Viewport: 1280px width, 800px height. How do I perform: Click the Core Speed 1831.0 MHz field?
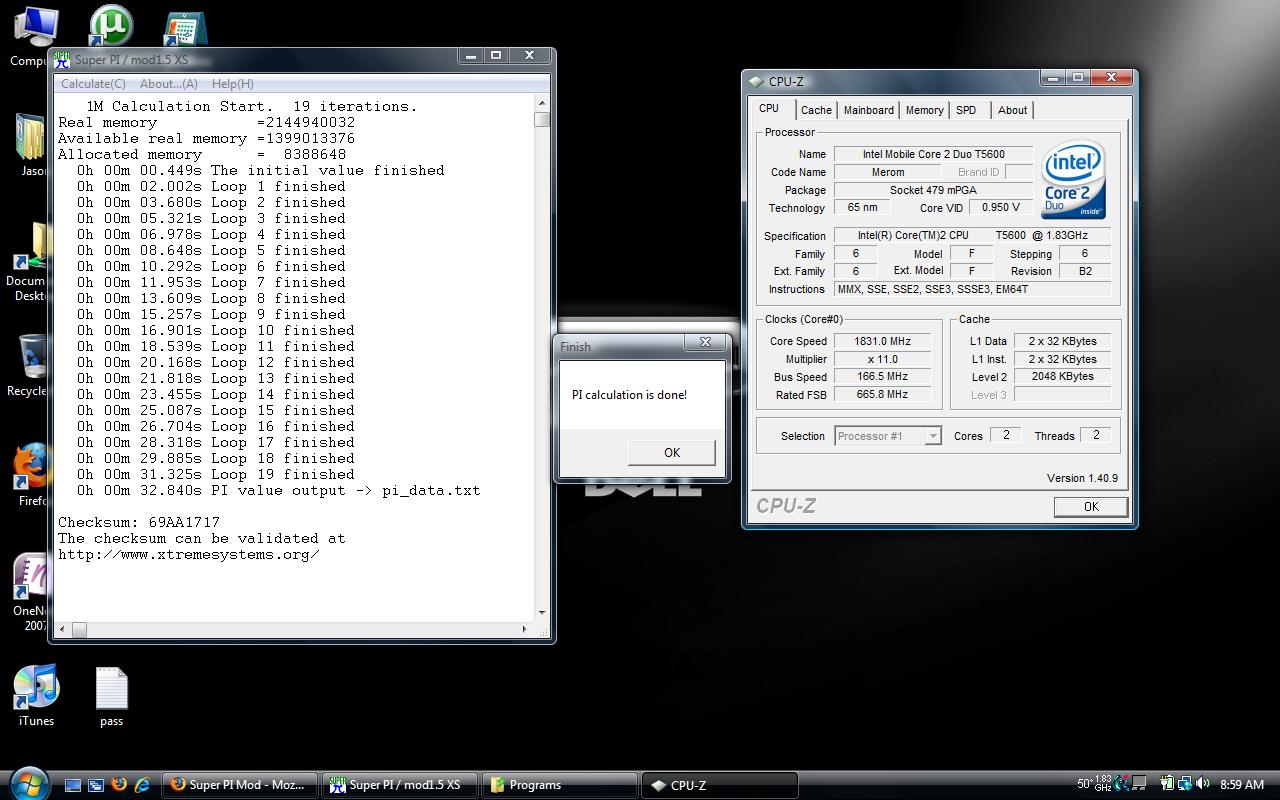[x=883, y=341]
